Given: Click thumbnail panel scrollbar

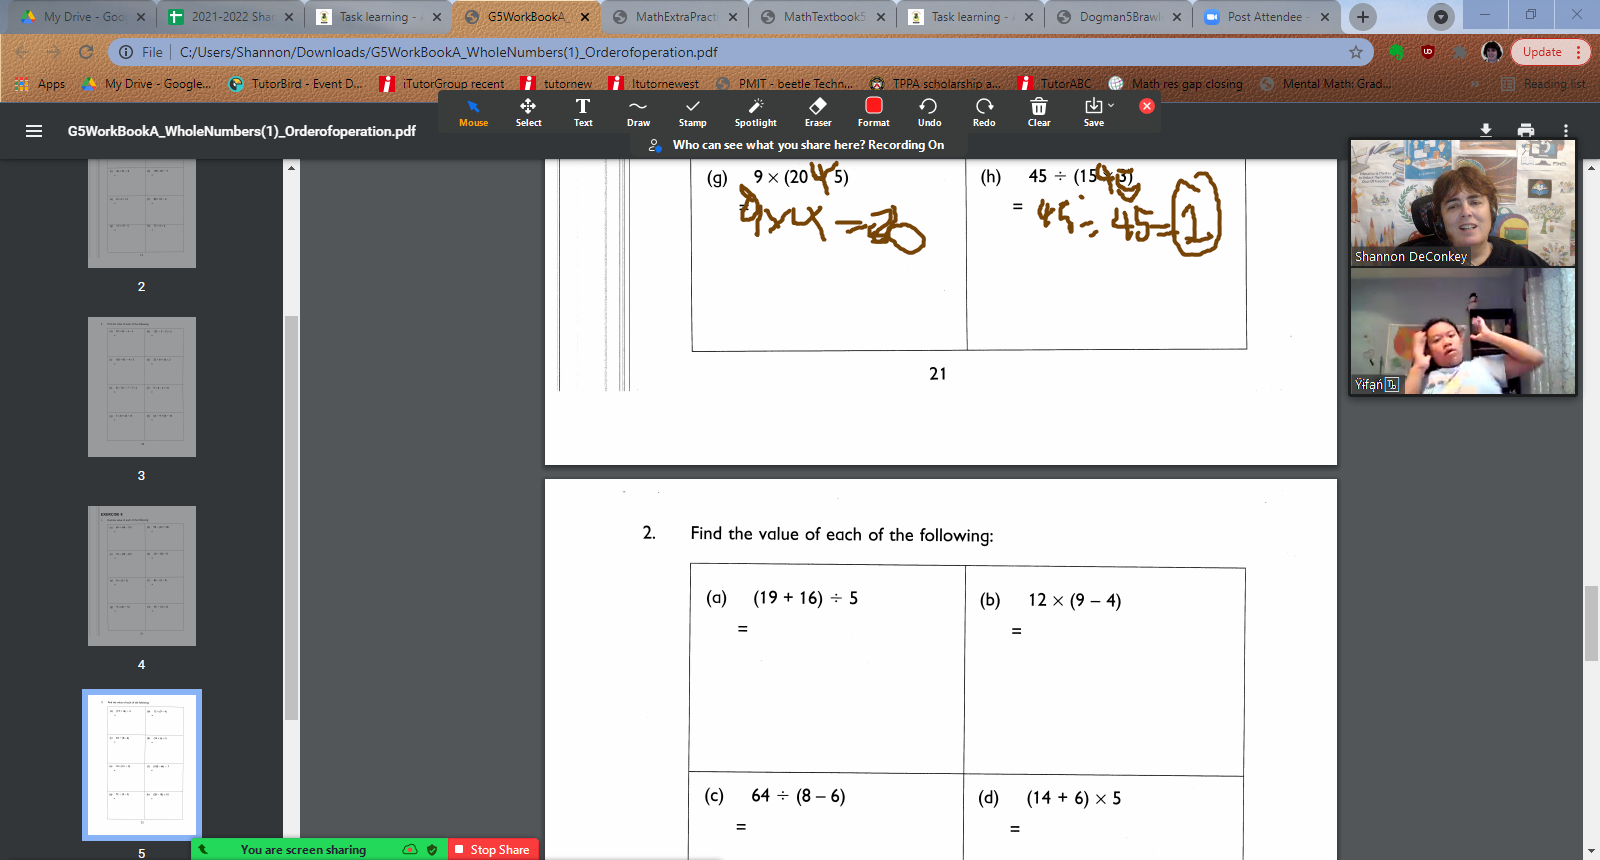Looking at the screenshot, I should tap(291, 518).
